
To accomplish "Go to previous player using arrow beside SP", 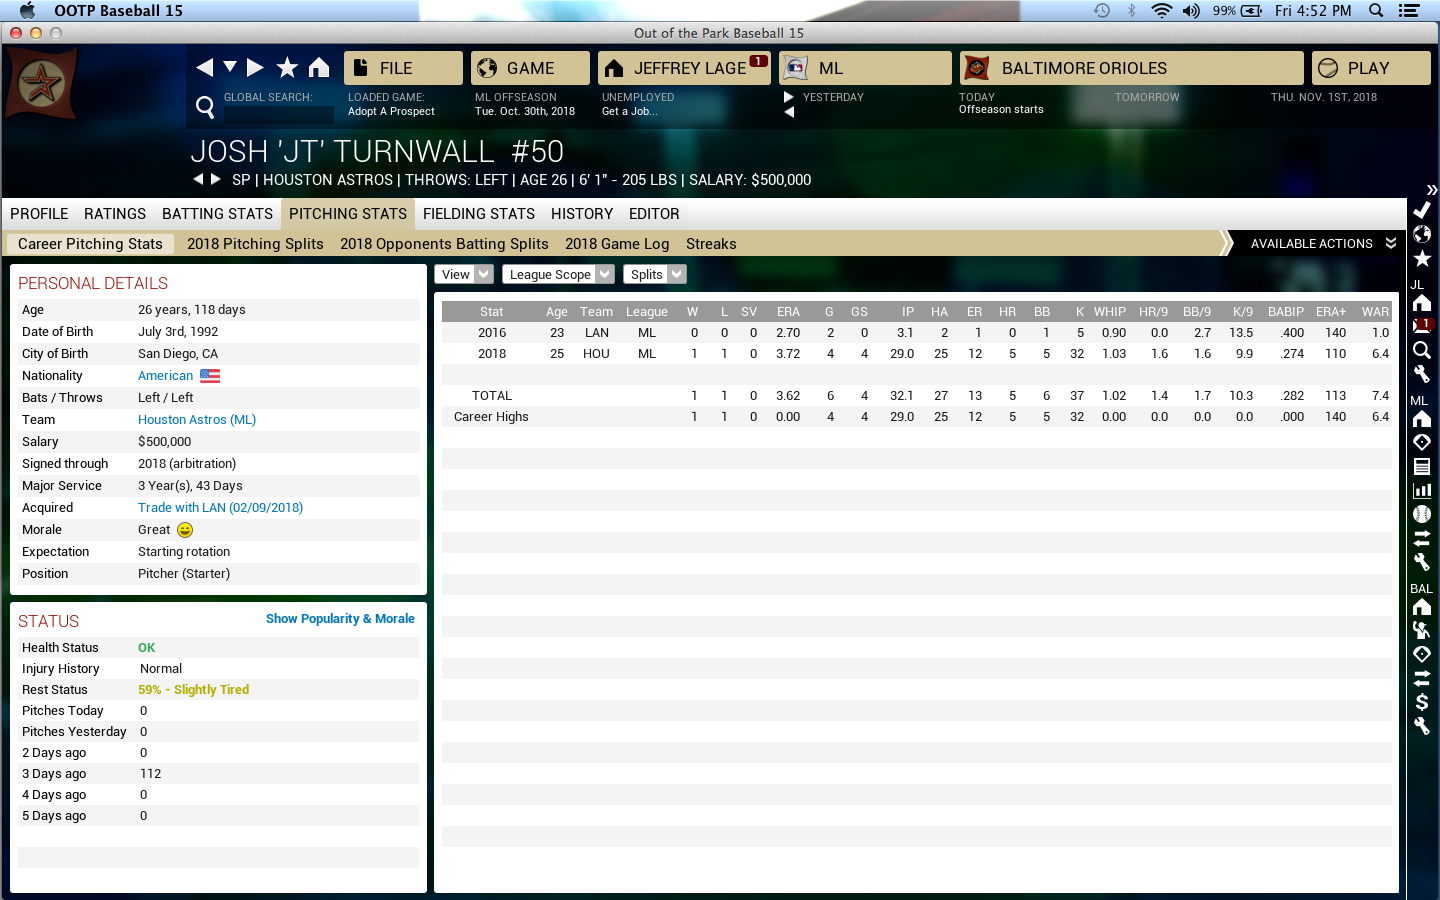I will click(x=198, y=179).
